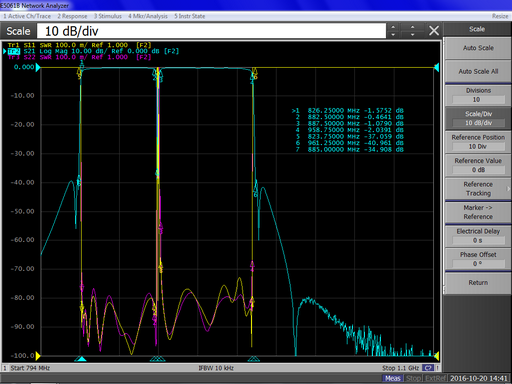The image size is (512, 384).
Task: Click the Meas status indicator
Action: pyautogui.click(x=392, y=378)
